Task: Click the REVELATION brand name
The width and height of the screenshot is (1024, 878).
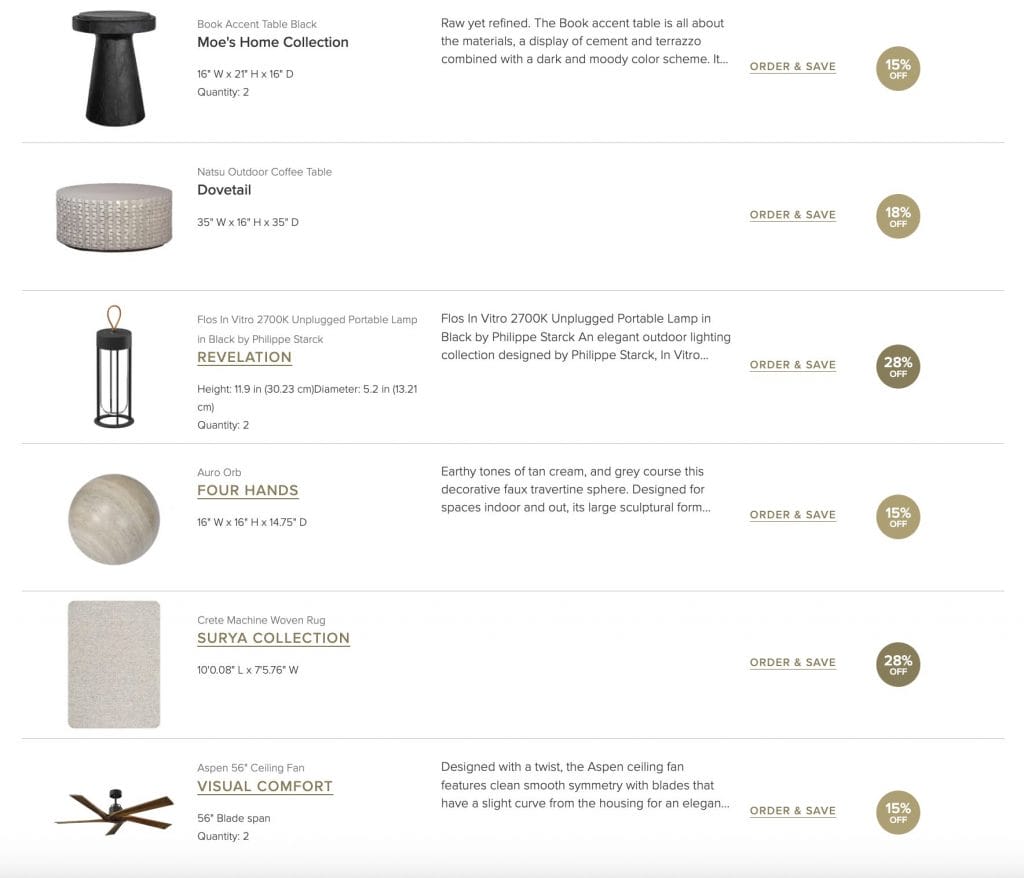Action: (244, 357)
